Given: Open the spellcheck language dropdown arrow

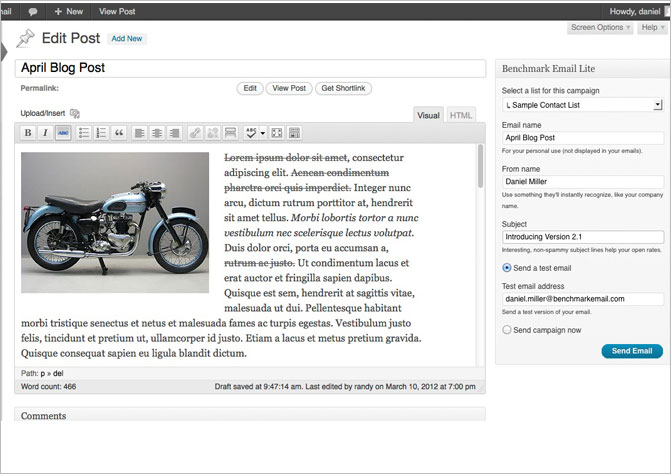Looking at the screenshot, I should (261, 132).
